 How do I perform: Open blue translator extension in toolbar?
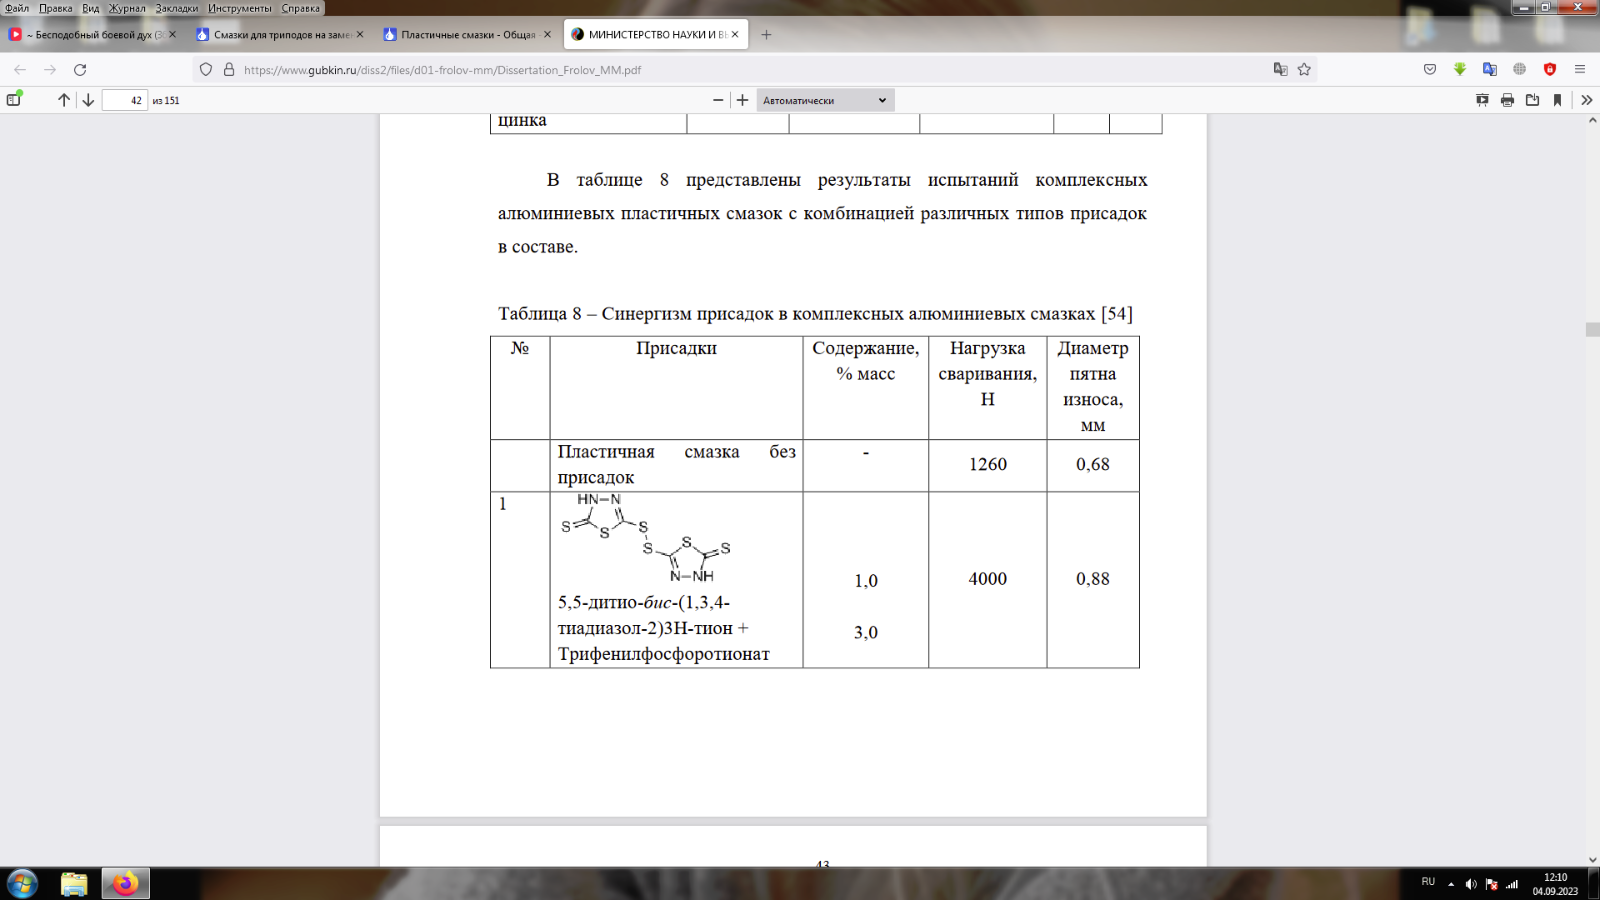[x=1490, y=70]
